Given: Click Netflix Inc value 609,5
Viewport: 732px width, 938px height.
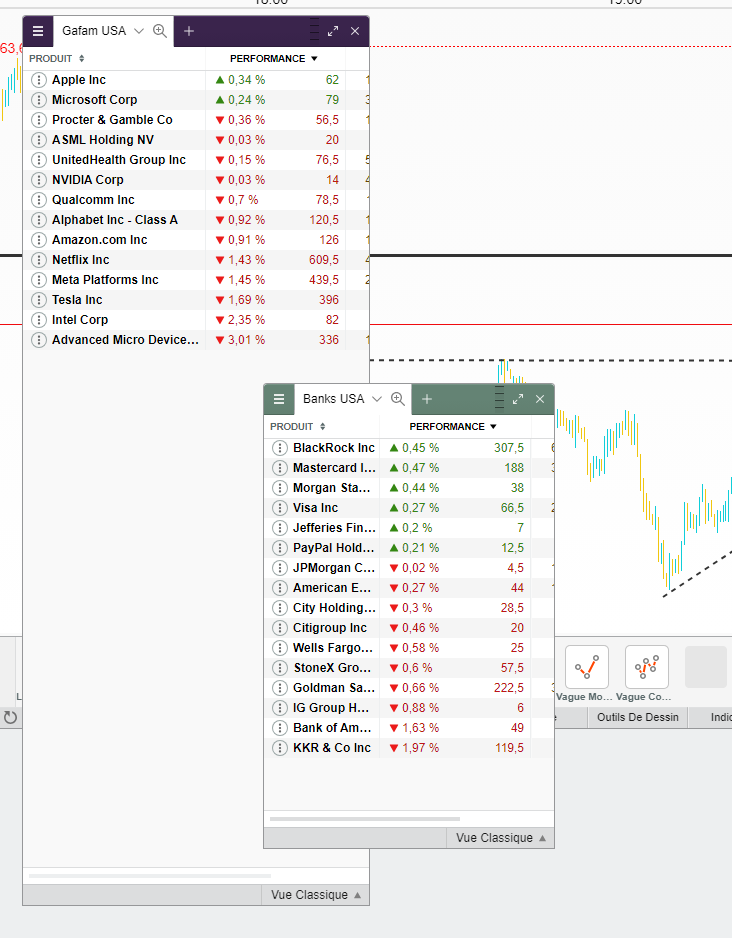Looking at the screenshot, I should pyautogui.click(x=324, y=260).
